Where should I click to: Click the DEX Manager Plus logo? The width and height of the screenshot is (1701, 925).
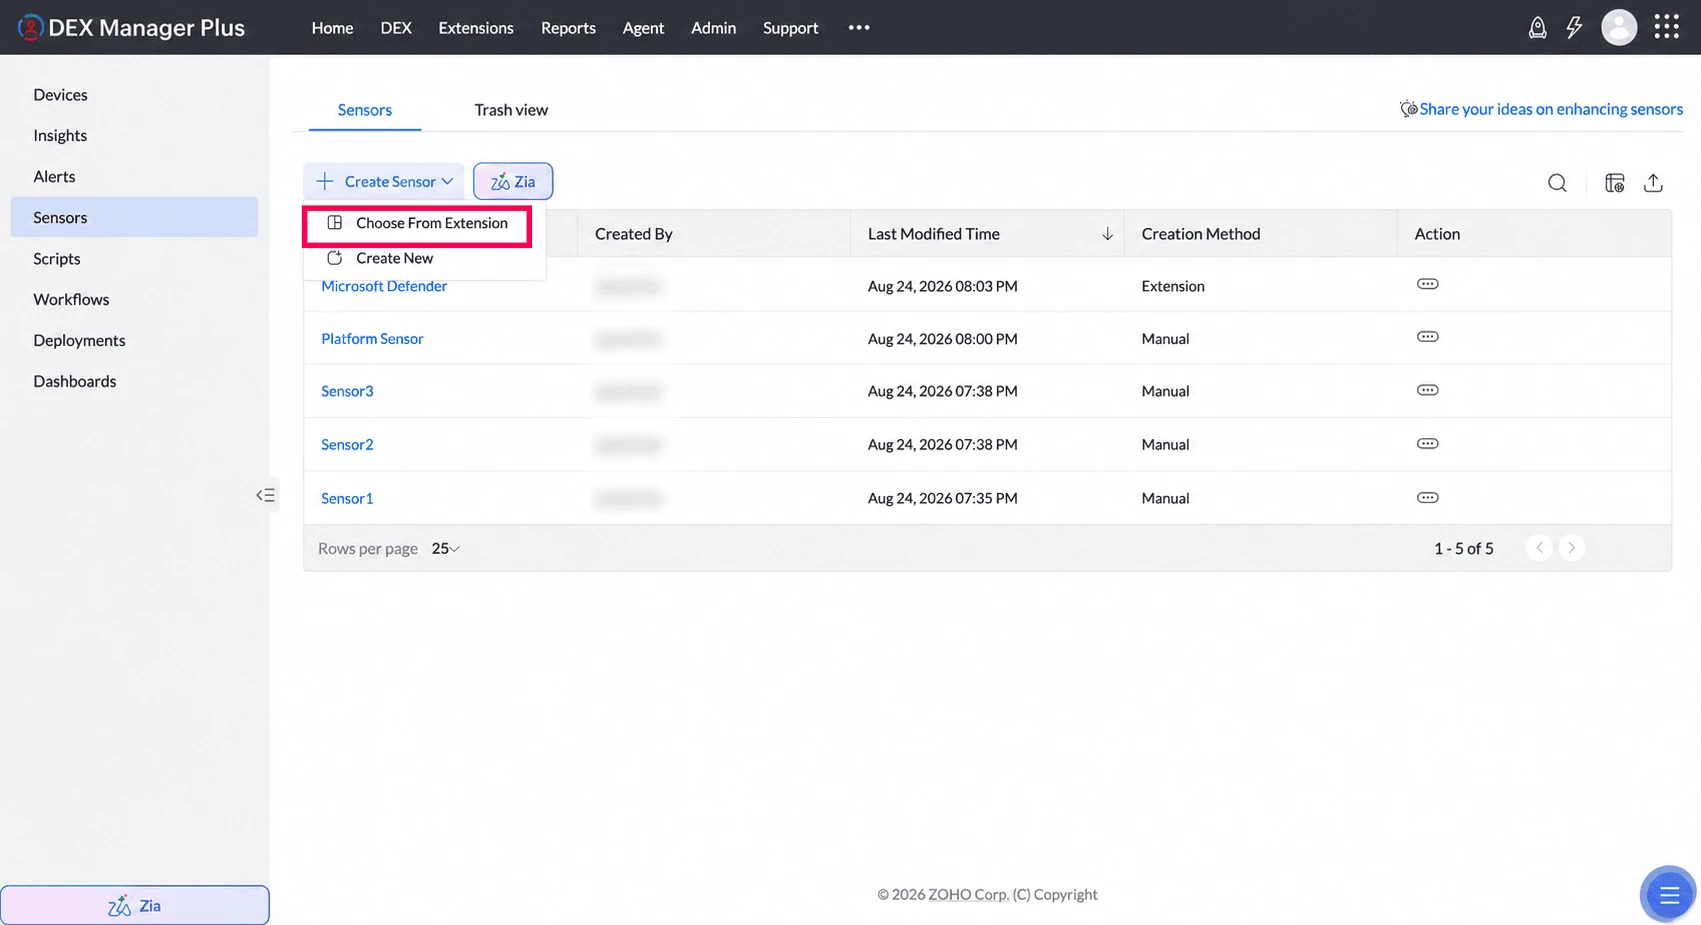[x=131, y=28]
